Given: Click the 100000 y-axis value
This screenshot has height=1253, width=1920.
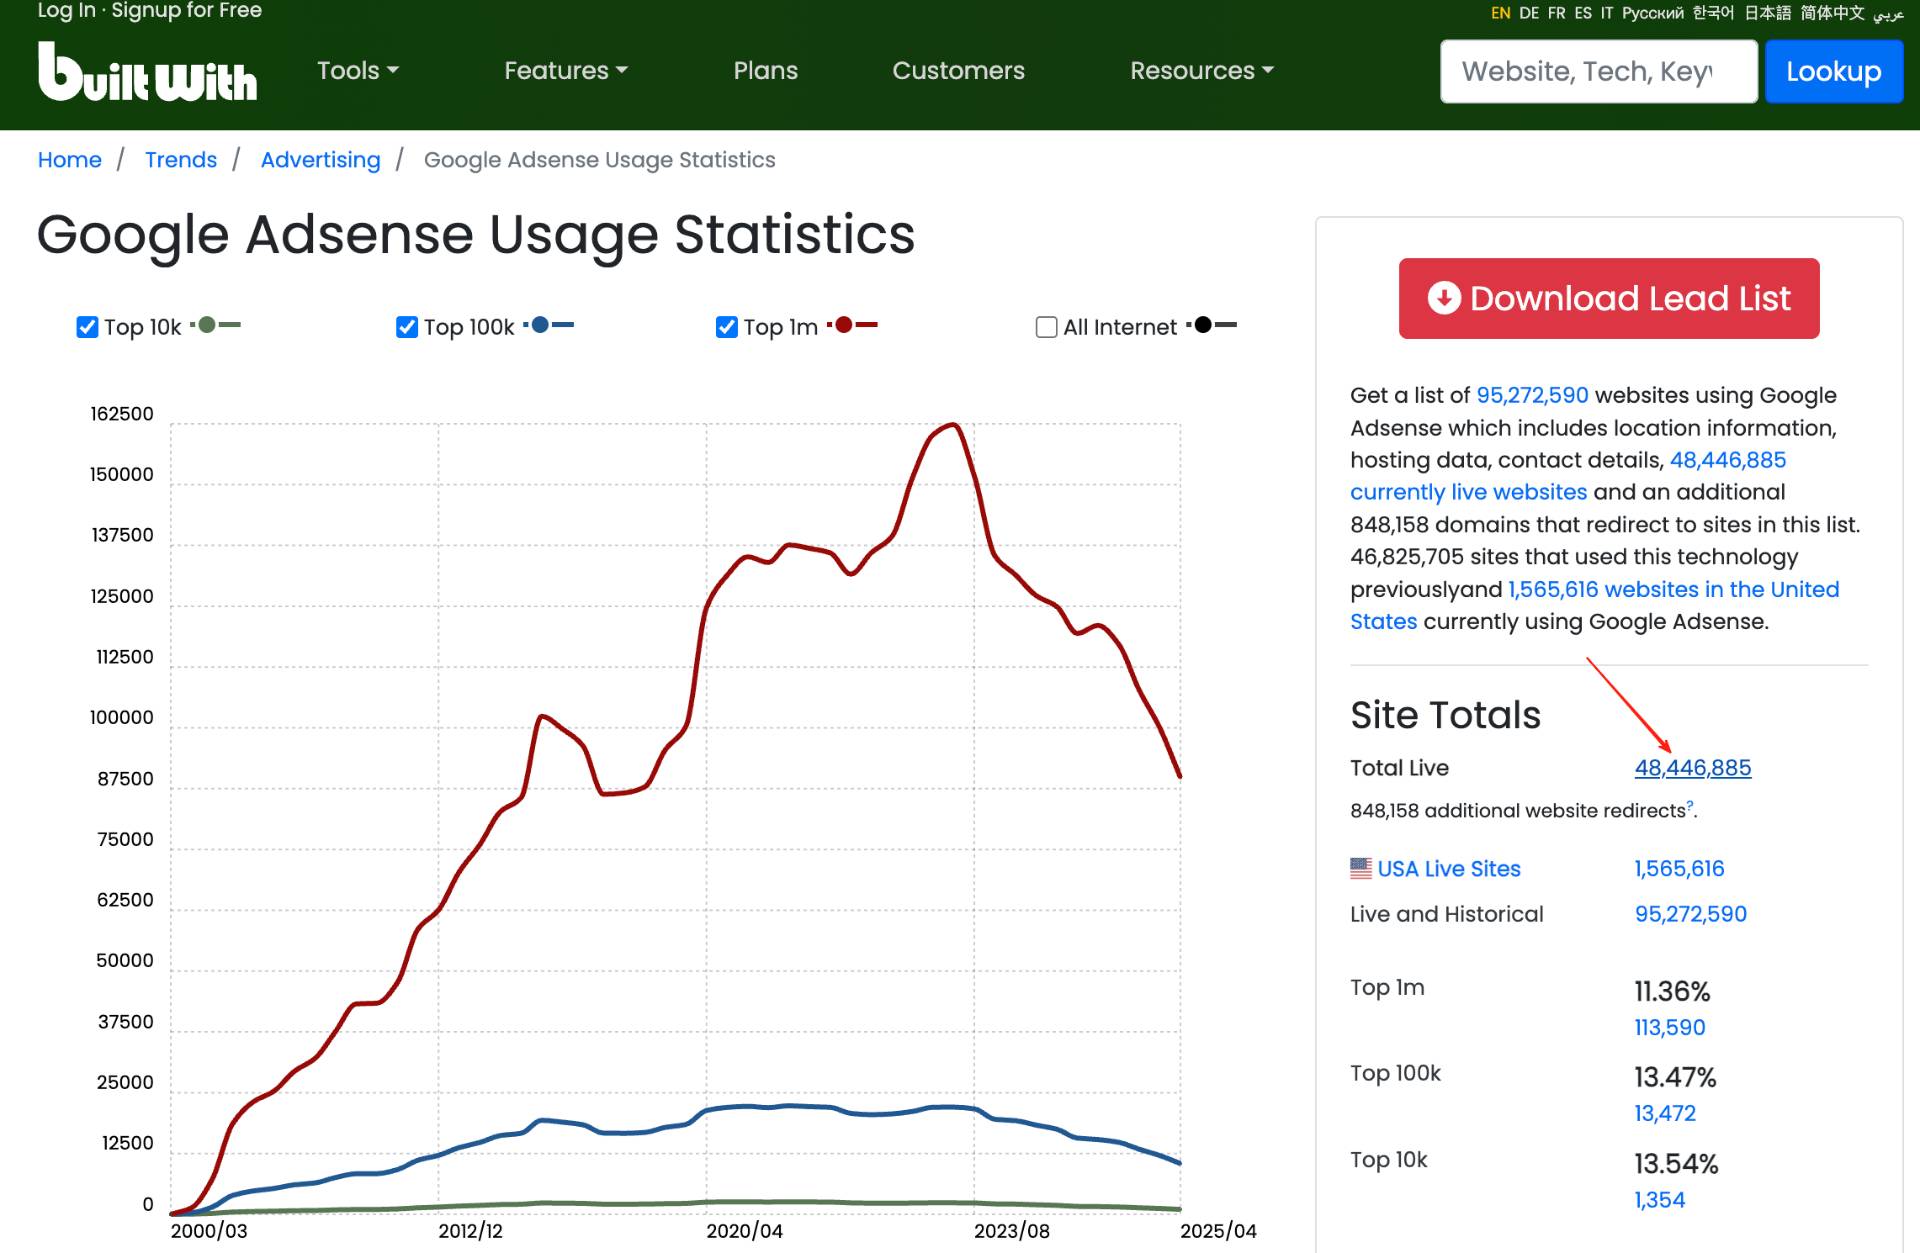Looking at the screenshot, I should [x=122, y=718].
